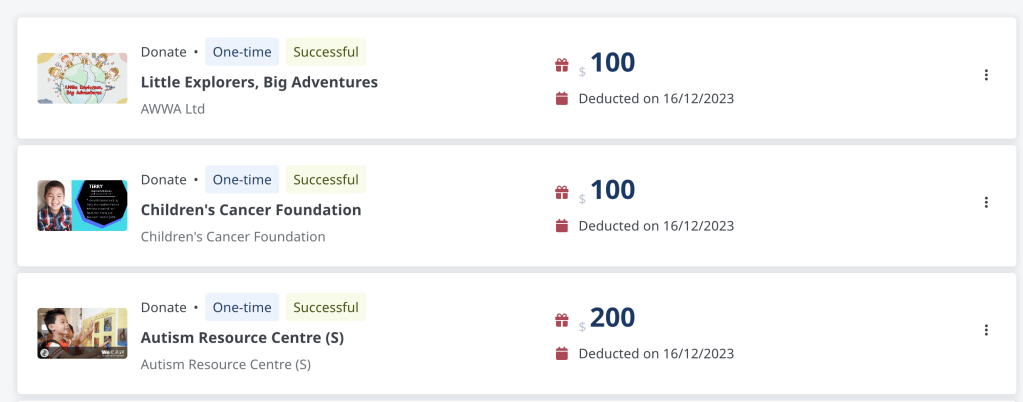Viewport: 1023px width, 402px height.
Task: Open the Children's Cancer Foundation campaign title
Action: (251, 210)
